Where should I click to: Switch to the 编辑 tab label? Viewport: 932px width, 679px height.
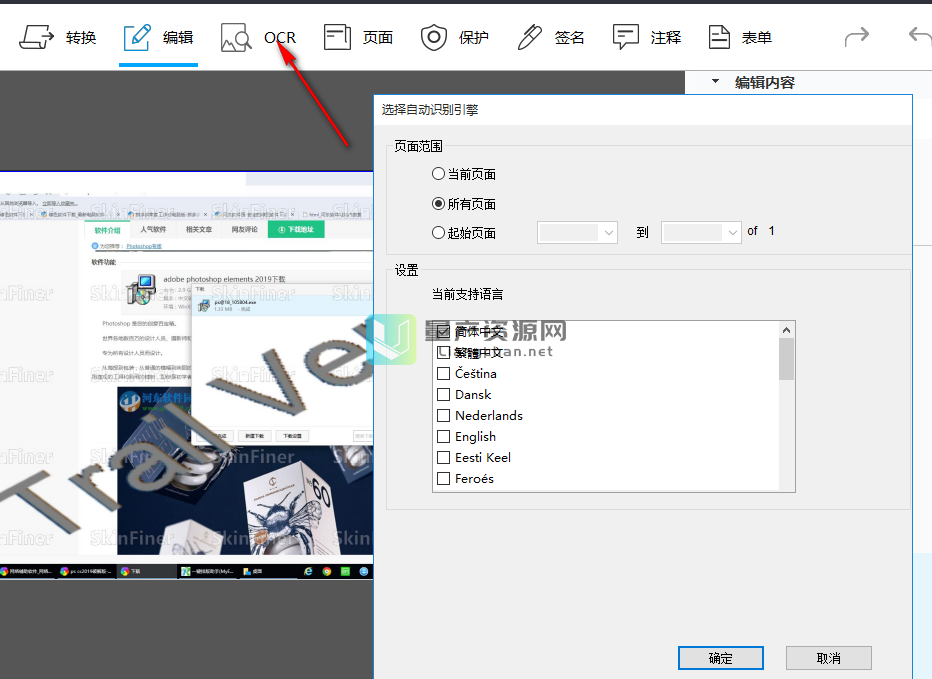click(178, 38)
